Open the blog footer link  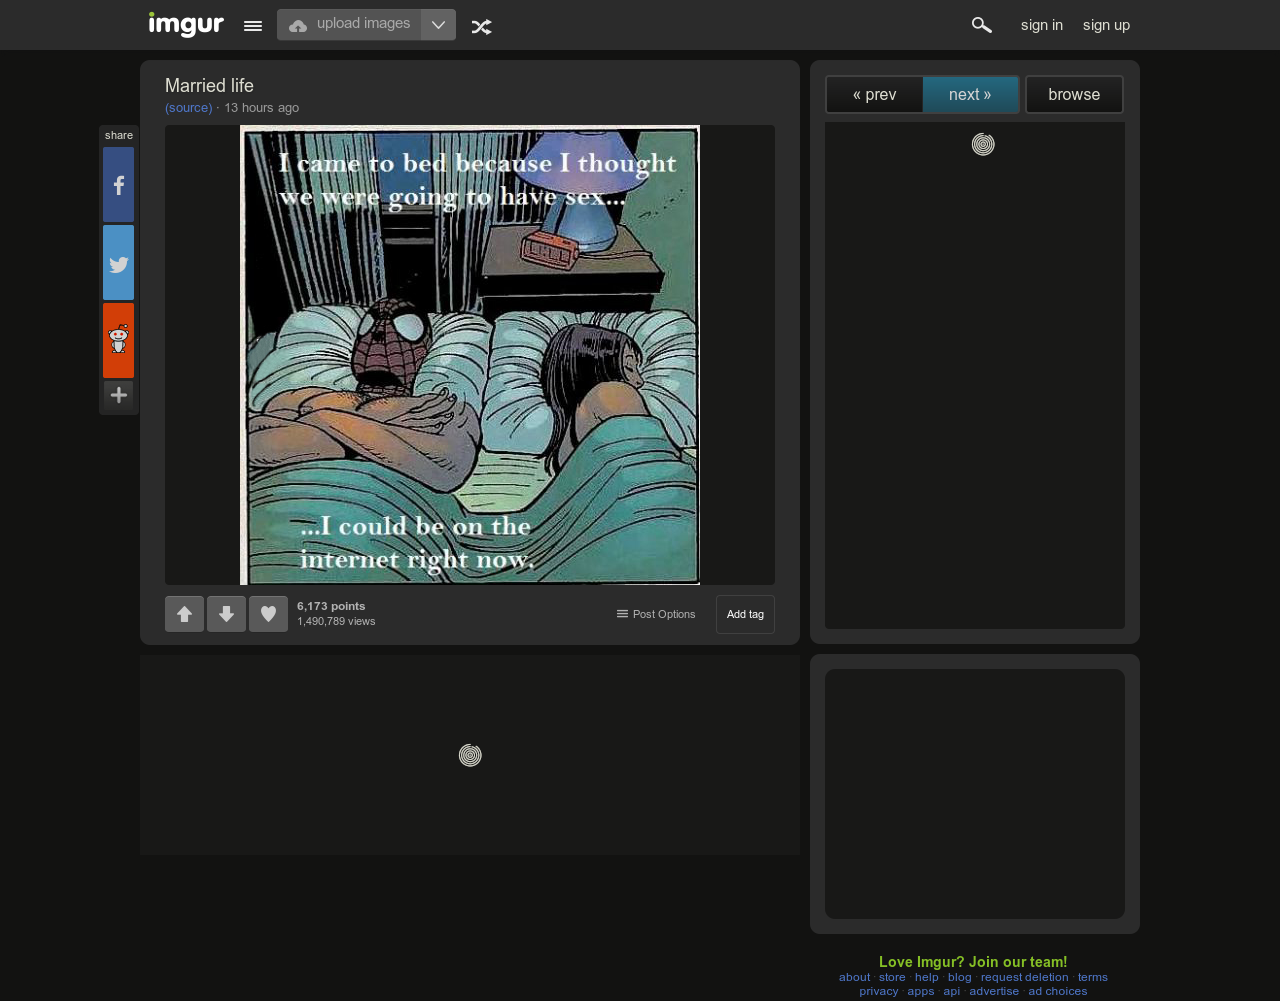pyautogui.click(x=960, y=977)
